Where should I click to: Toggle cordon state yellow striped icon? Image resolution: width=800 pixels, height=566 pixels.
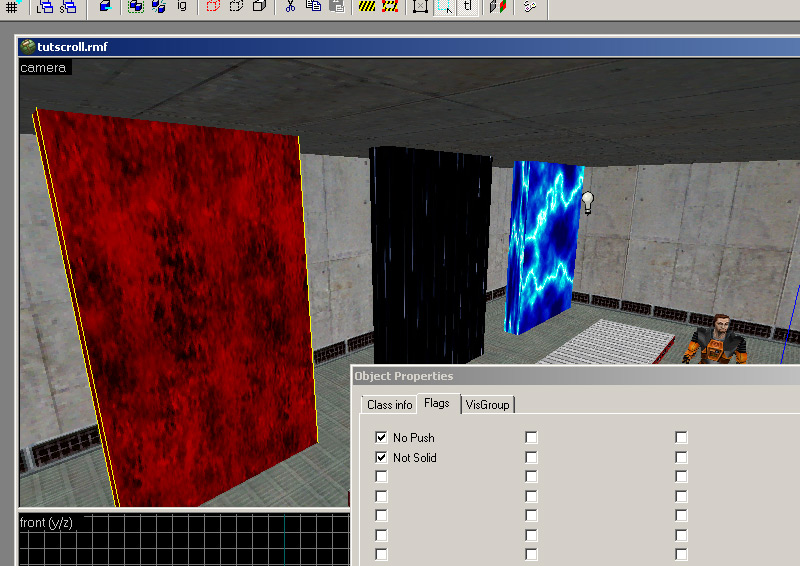pyautogui.click(x=367, y=6)
